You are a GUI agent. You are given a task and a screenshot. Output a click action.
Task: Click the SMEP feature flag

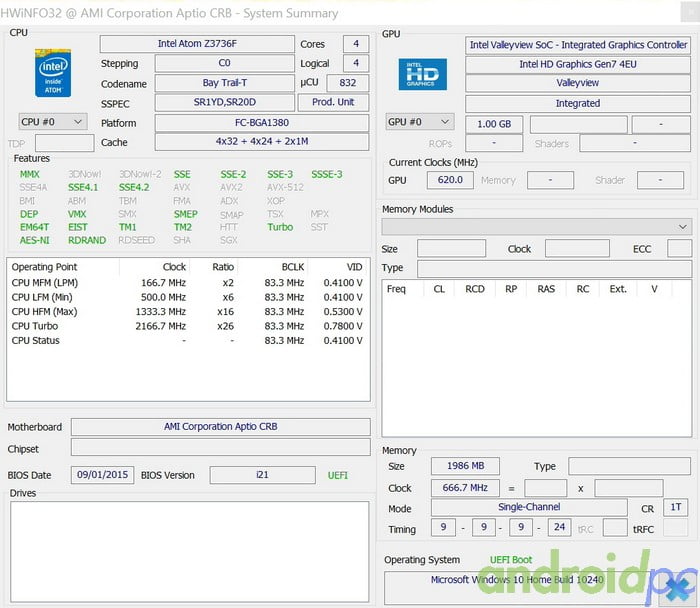coord(186,214)
